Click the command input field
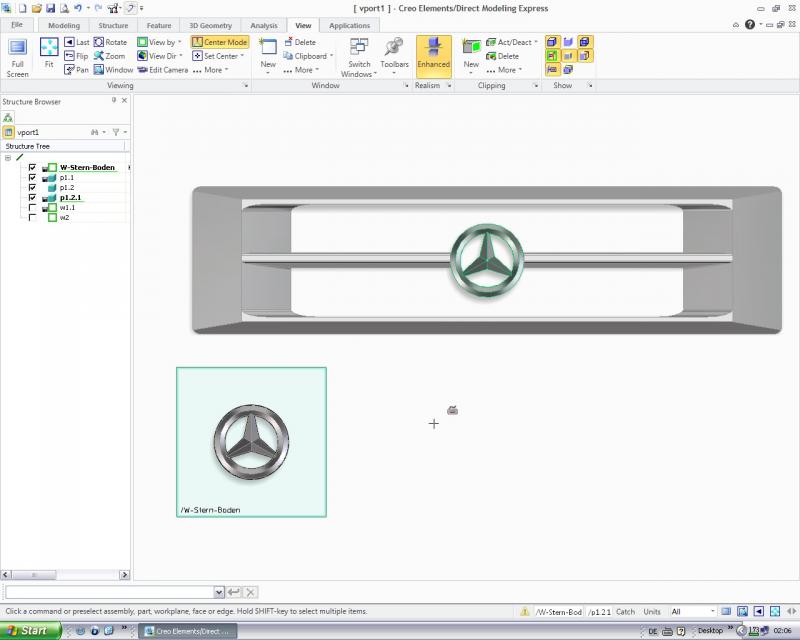 pos(110,592)
